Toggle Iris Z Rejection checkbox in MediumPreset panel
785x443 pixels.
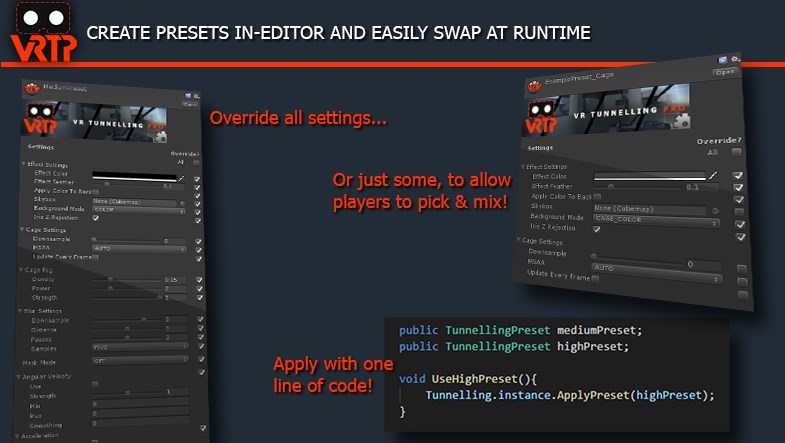(x=96, y=218)
